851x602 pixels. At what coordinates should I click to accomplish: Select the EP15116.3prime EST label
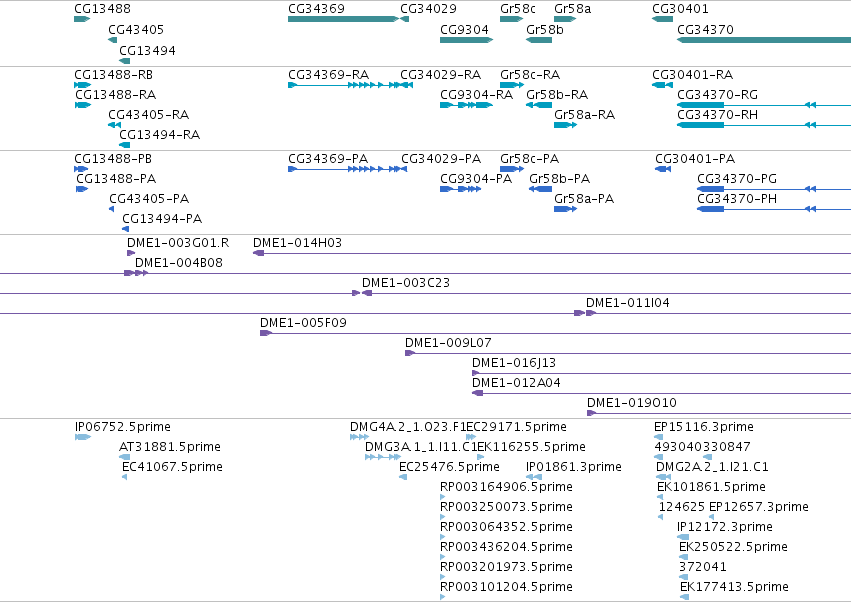(703, 427)
